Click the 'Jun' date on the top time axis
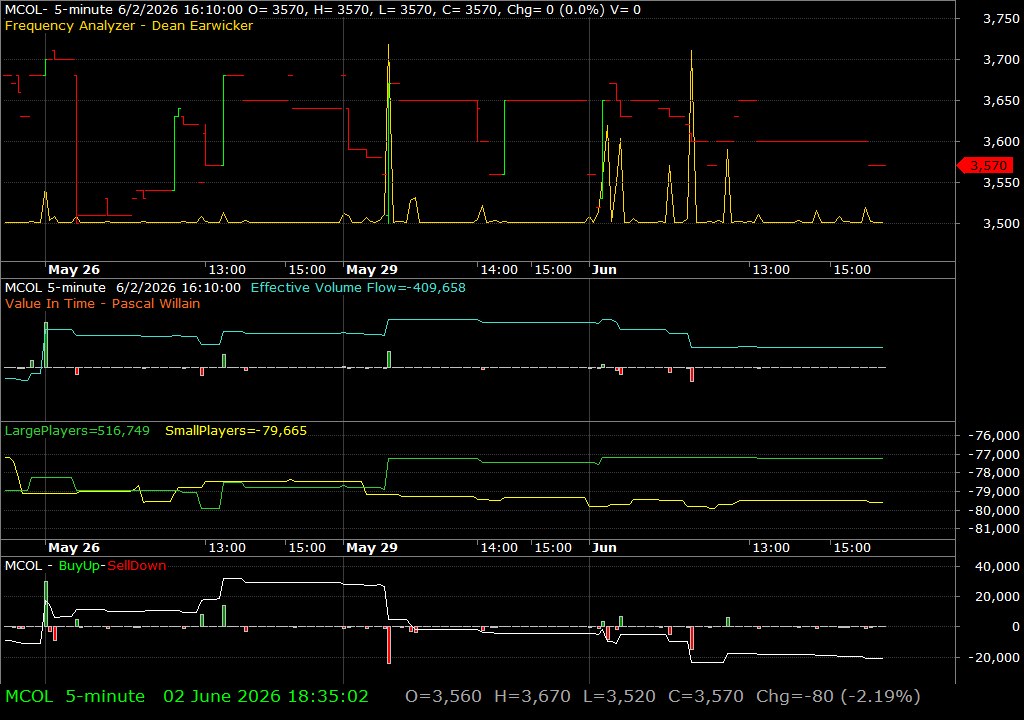This screenshot has width=1024, height=720. pyautogui.click(x=604, y=269)
